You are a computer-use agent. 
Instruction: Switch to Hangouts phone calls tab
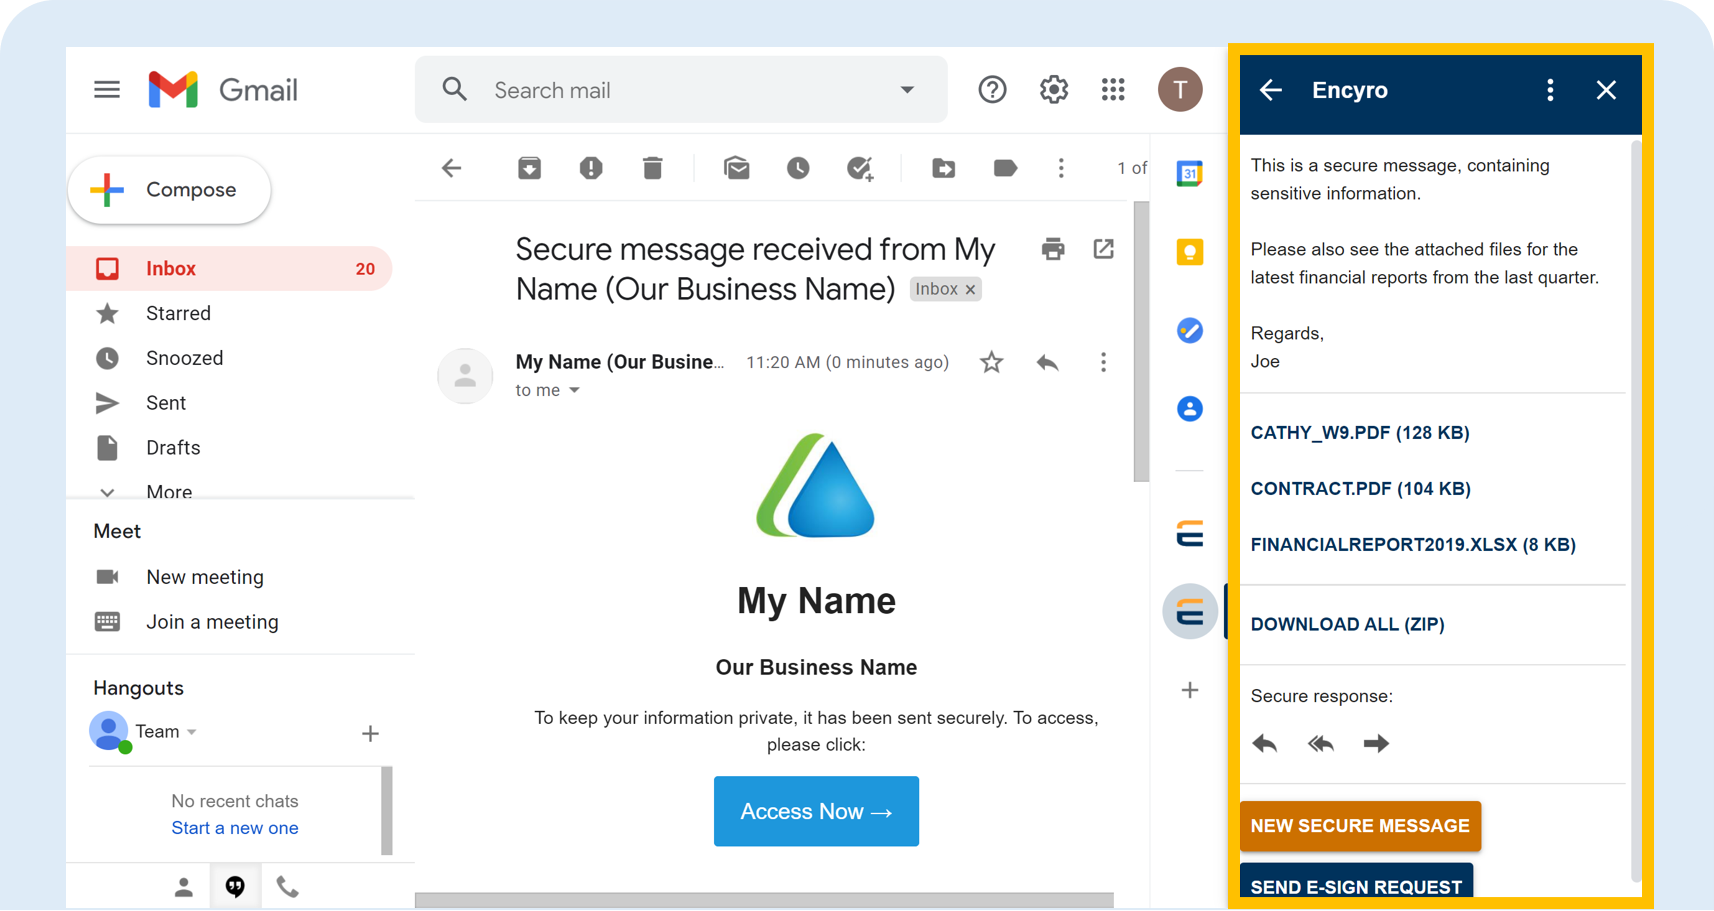tap(287, 887)
